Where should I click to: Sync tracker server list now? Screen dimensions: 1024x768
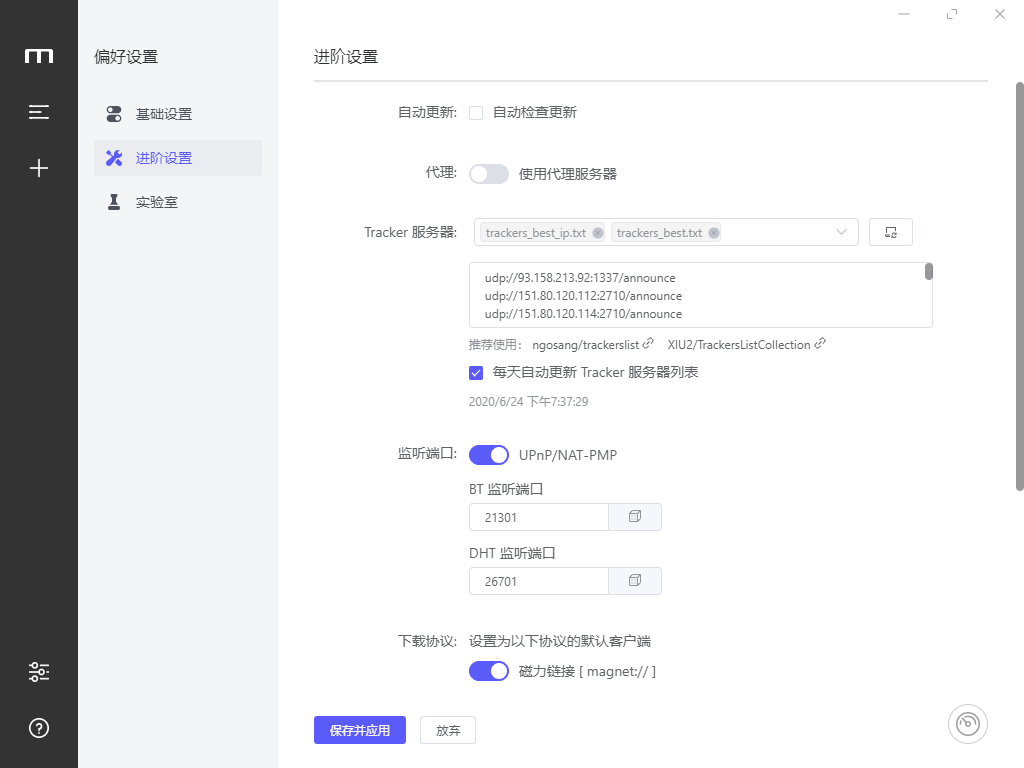[891, 232]
